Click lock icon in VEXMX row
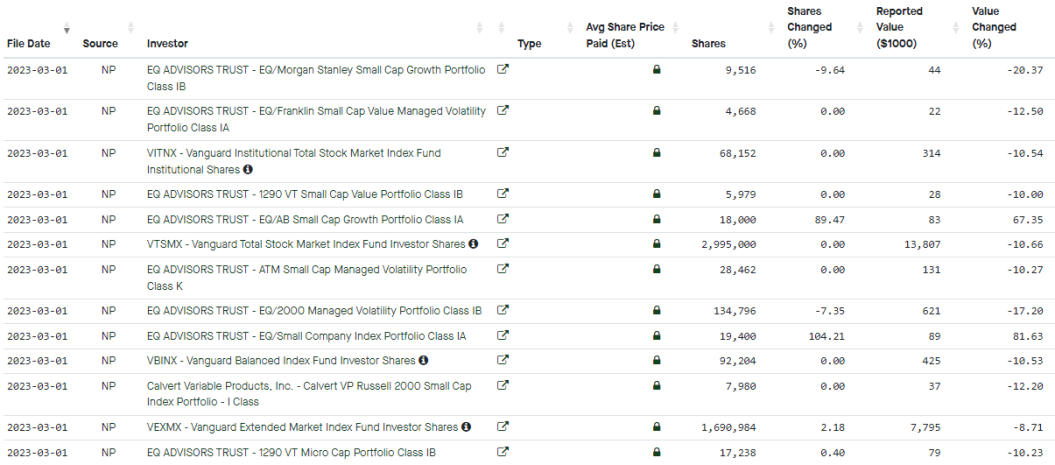The width and height of the screenshot is (1055, 465). [x=657, y=427]
